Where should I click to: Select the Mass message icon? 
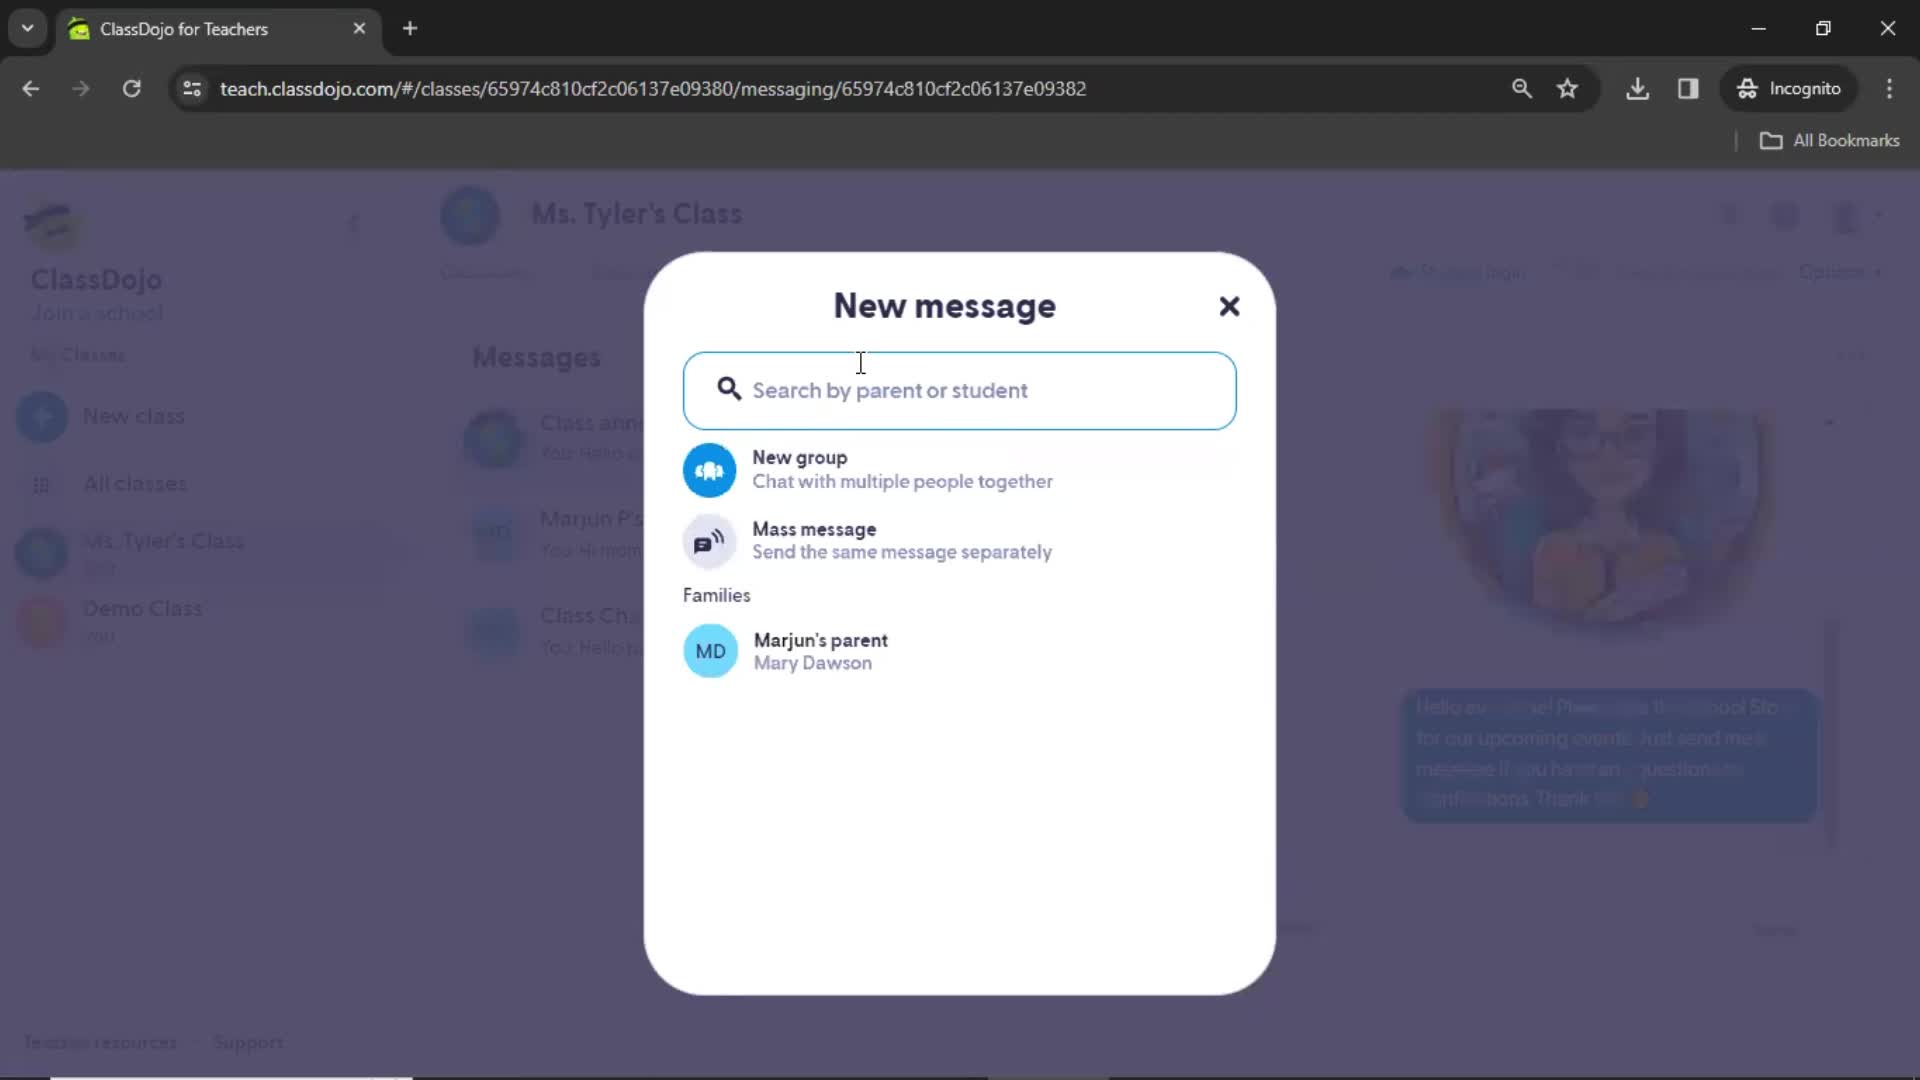click(x=710, y=541)
